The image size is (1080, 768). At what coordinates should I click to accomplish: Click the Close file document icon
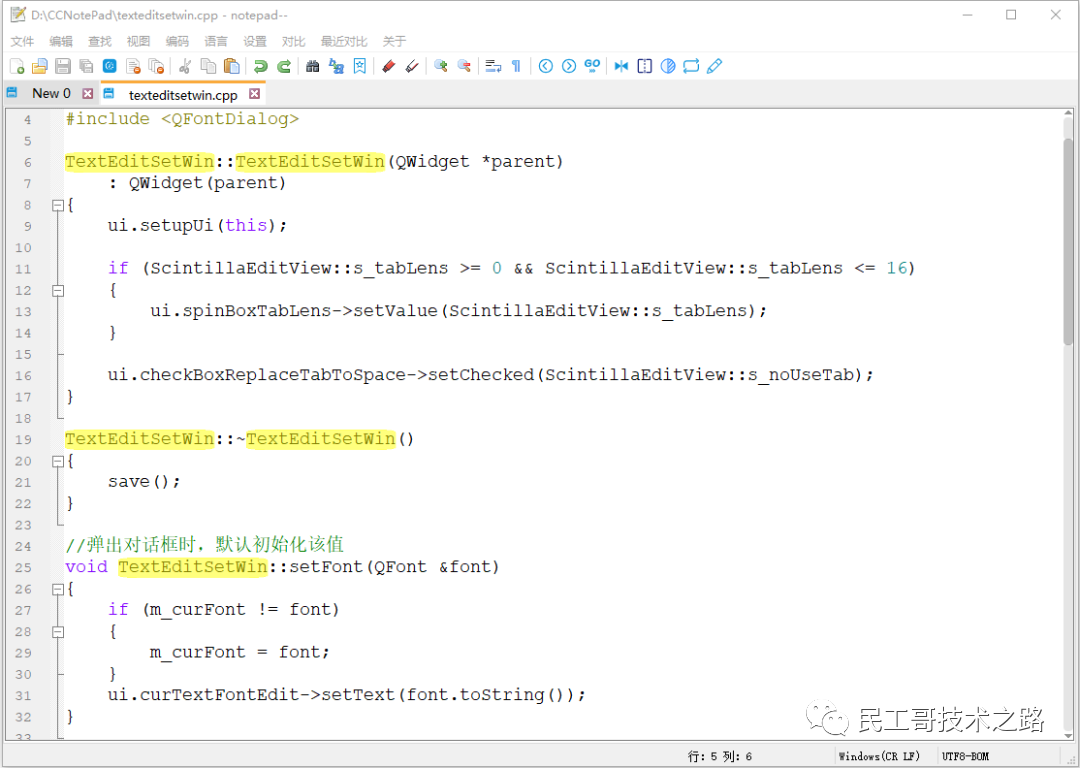133,66
